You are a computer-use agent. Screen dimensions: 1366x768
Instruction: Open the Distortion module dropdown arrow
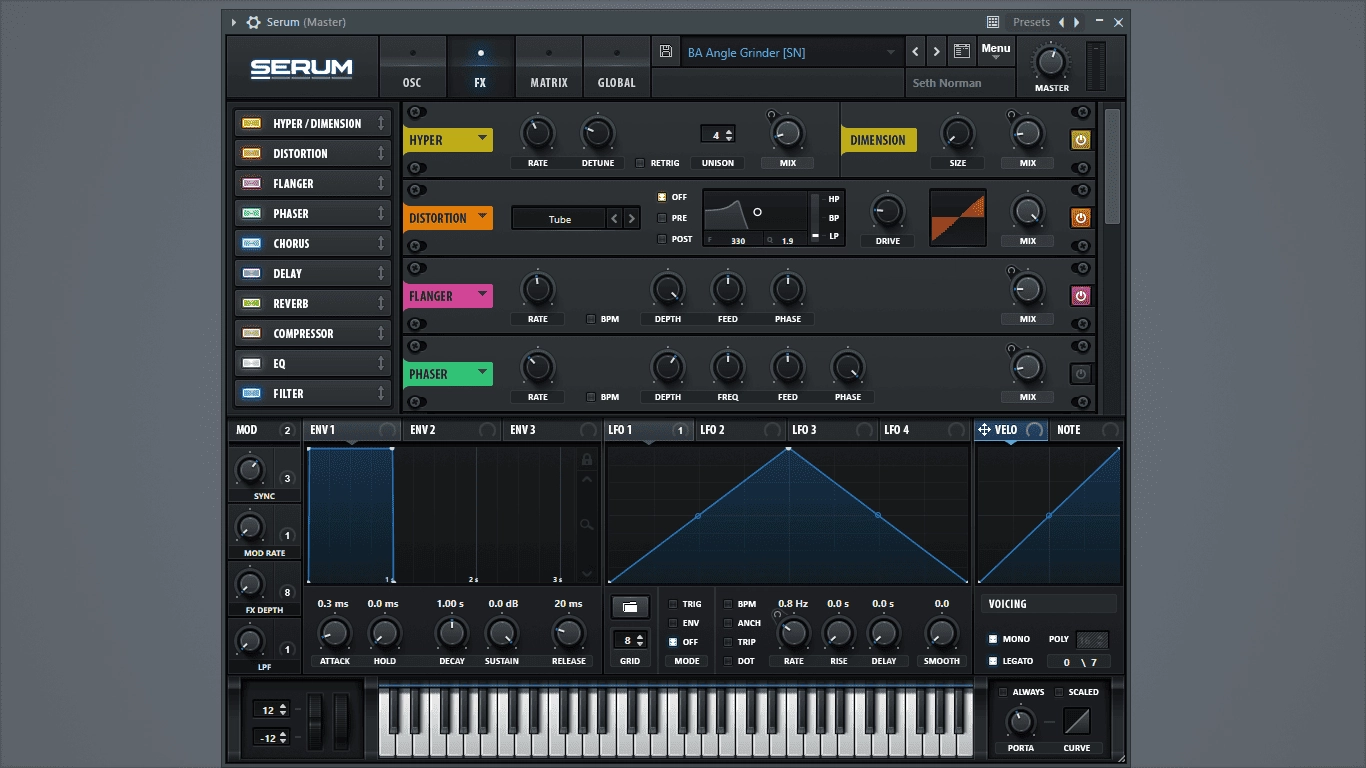pyautogui.click(x=482, y=217)
